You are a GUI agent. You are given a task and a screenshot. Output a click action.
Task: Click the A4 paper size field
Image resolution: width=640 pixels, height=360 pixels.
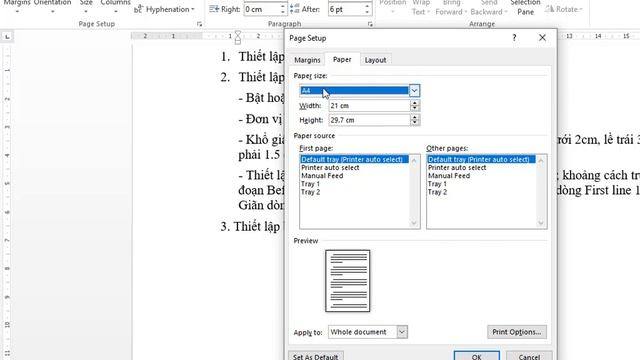(354, 91)
